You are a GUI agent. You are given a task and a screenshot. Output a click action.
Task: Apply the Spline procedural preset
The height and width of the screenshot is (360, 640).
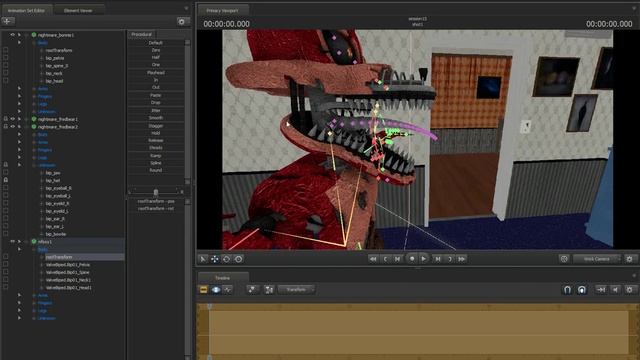pos(156,163)
